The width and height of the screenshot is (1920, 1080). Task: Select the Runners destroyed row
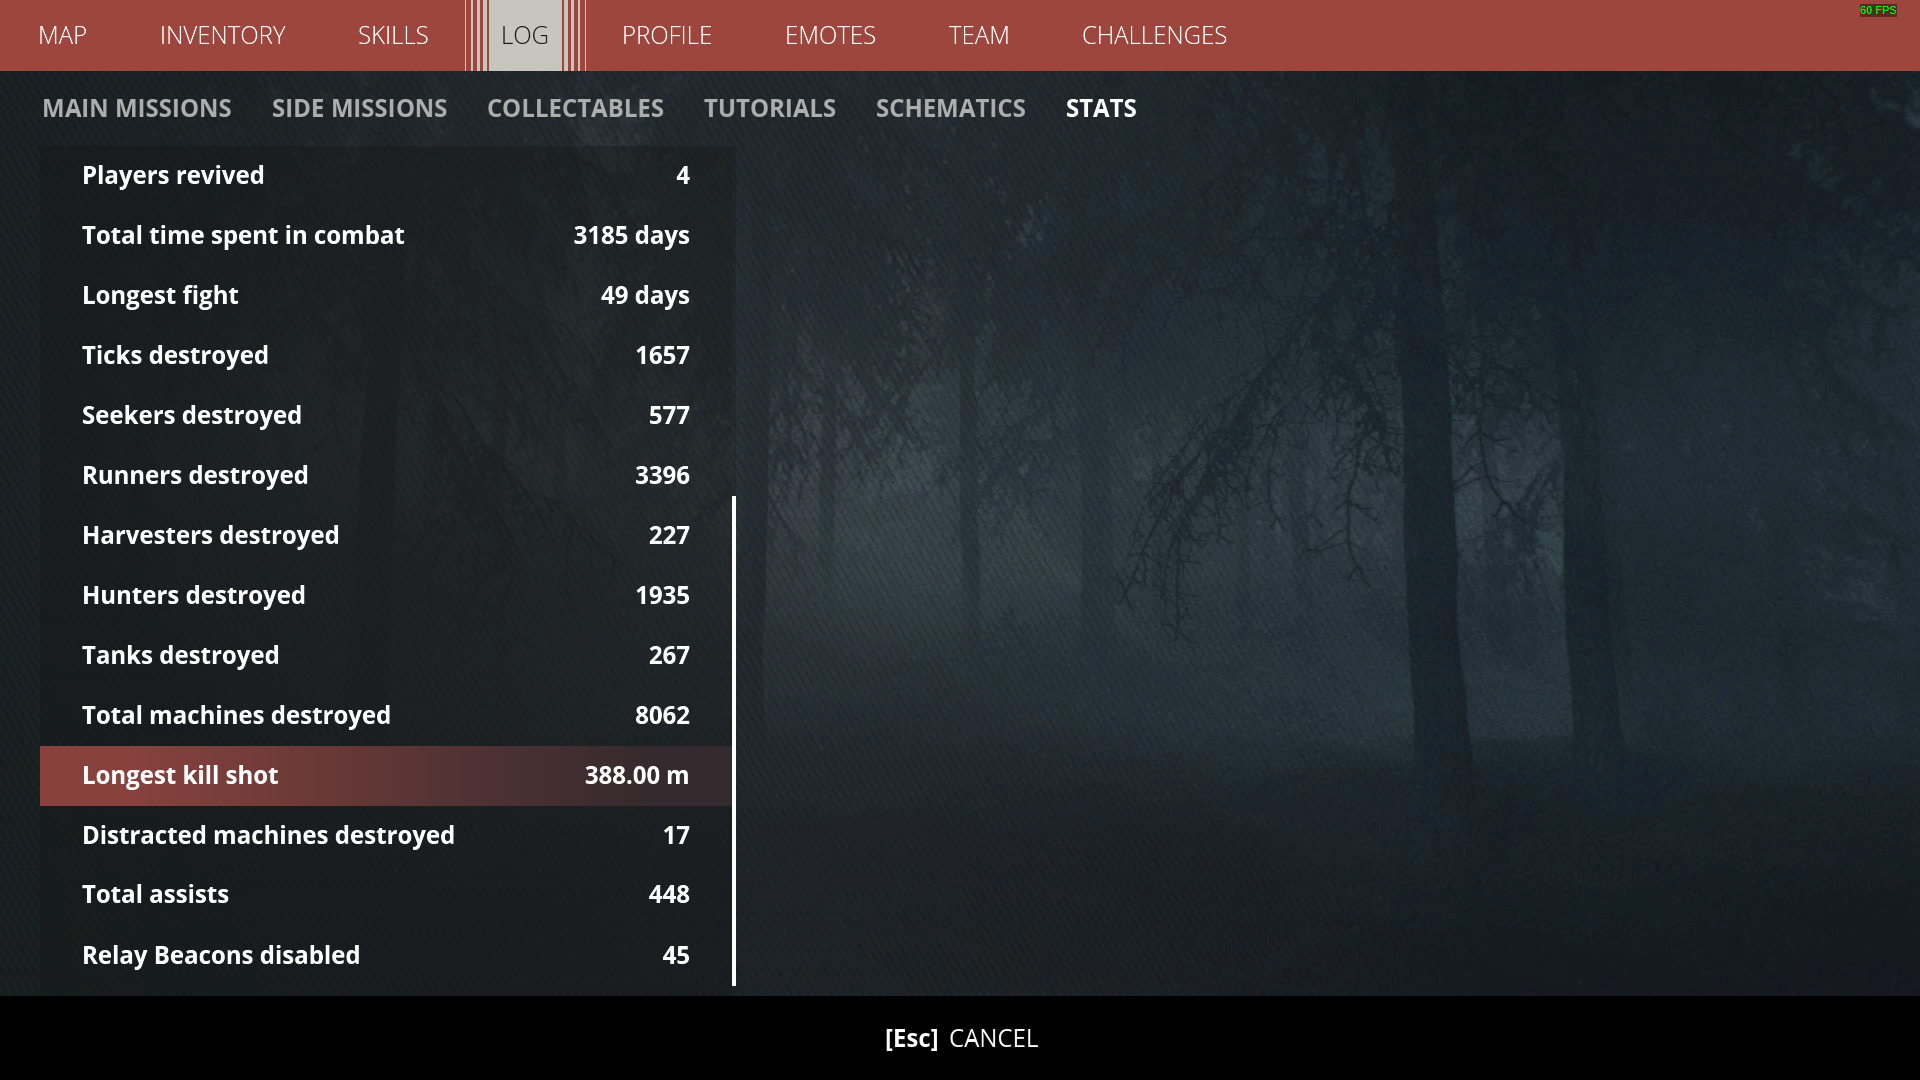(386, 476)
